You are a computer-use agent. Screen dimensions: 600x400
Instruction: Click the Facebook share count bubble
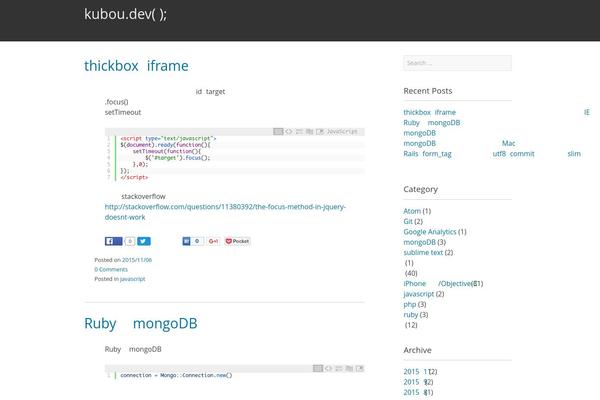(x=130, y=241)
